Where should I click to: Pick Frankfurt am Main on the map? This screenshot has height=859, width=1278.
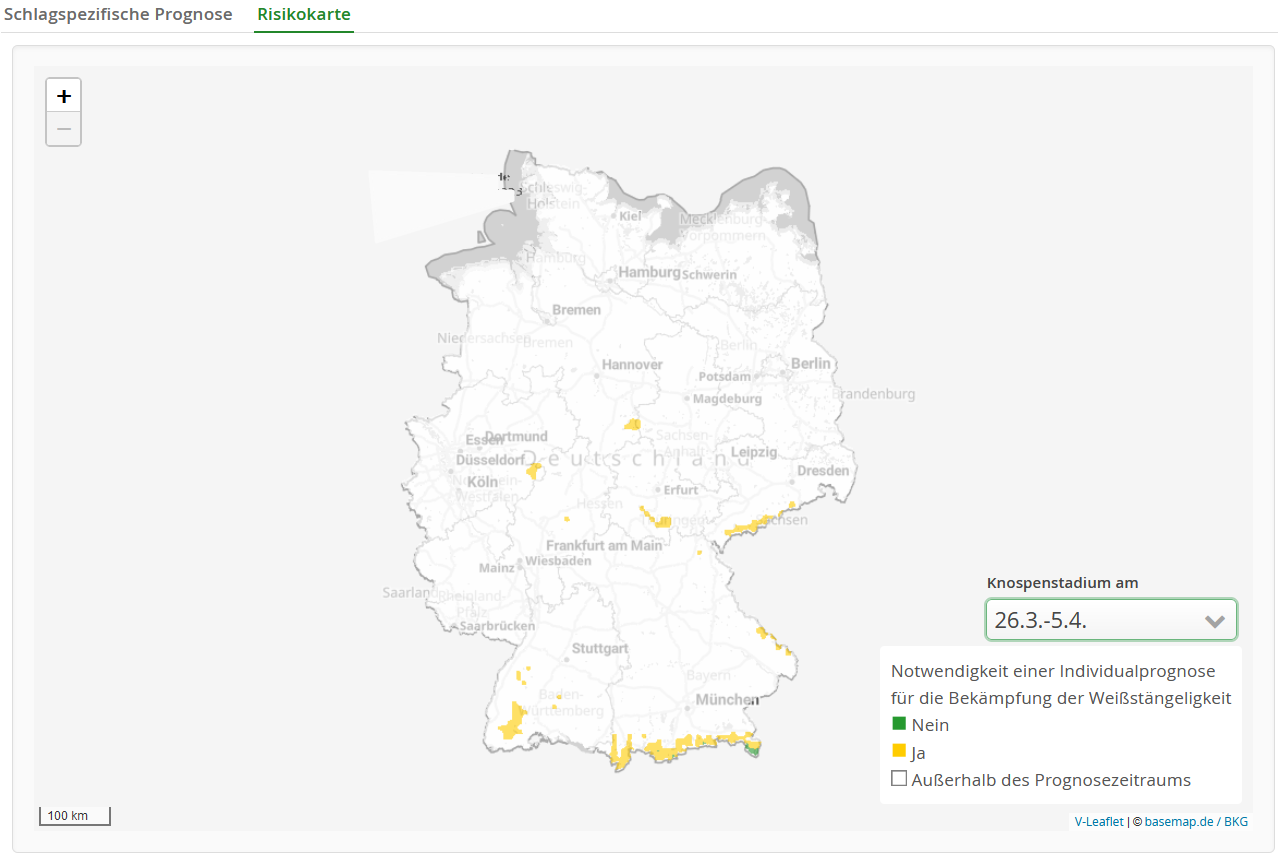604,545
